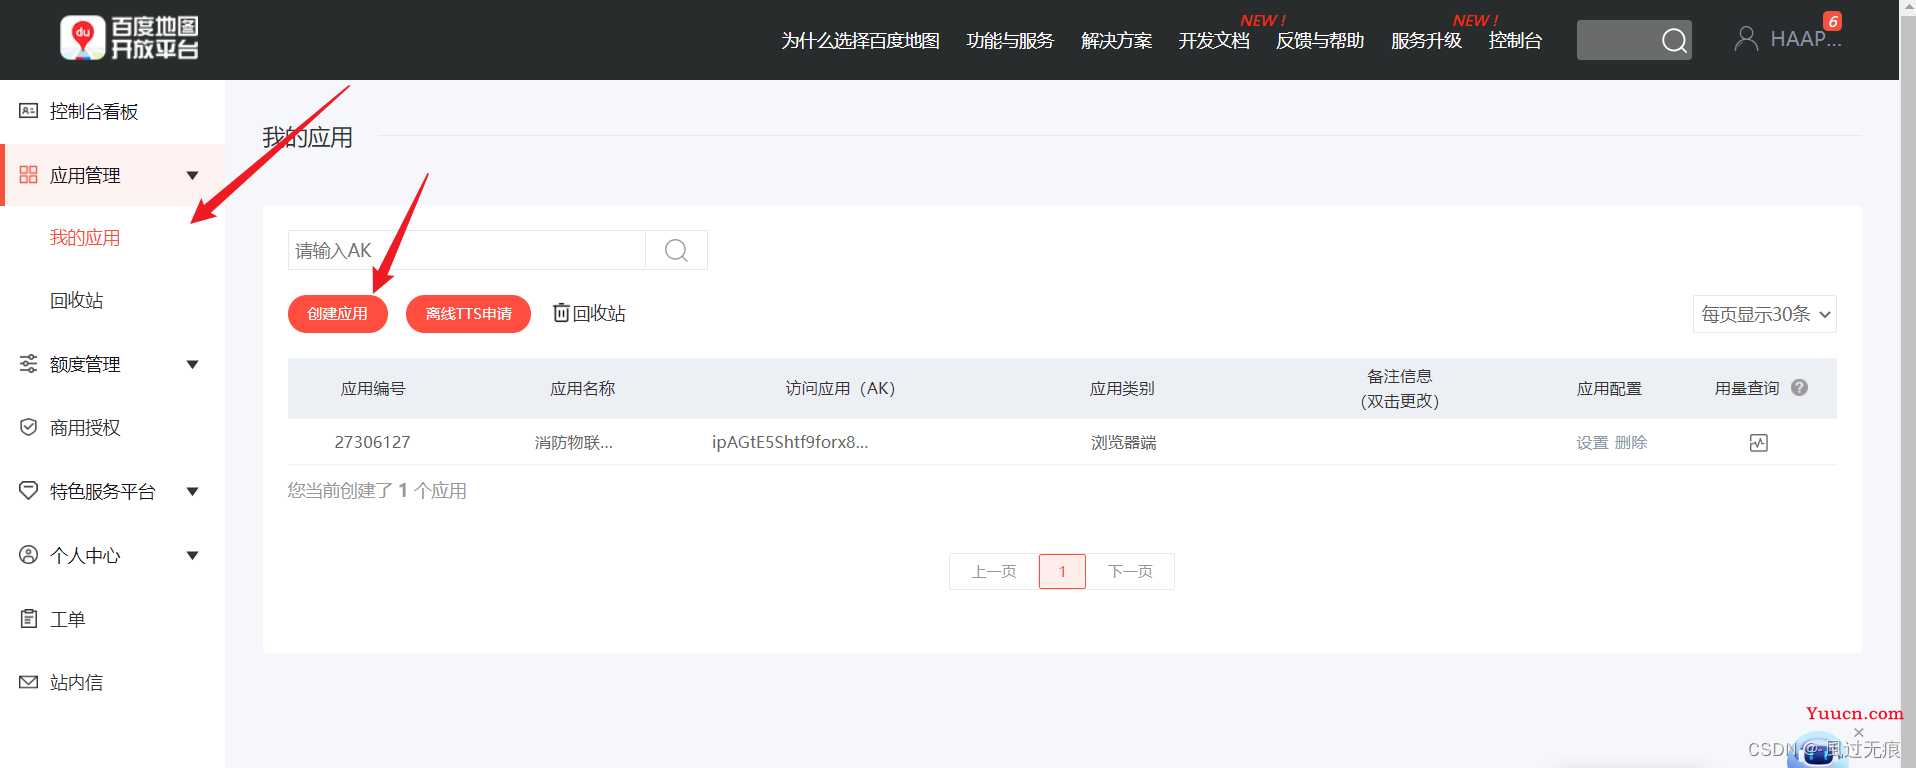Open usage chart icon for app 27306127
Screen dimensions: 1916x768
[1759, 443]
